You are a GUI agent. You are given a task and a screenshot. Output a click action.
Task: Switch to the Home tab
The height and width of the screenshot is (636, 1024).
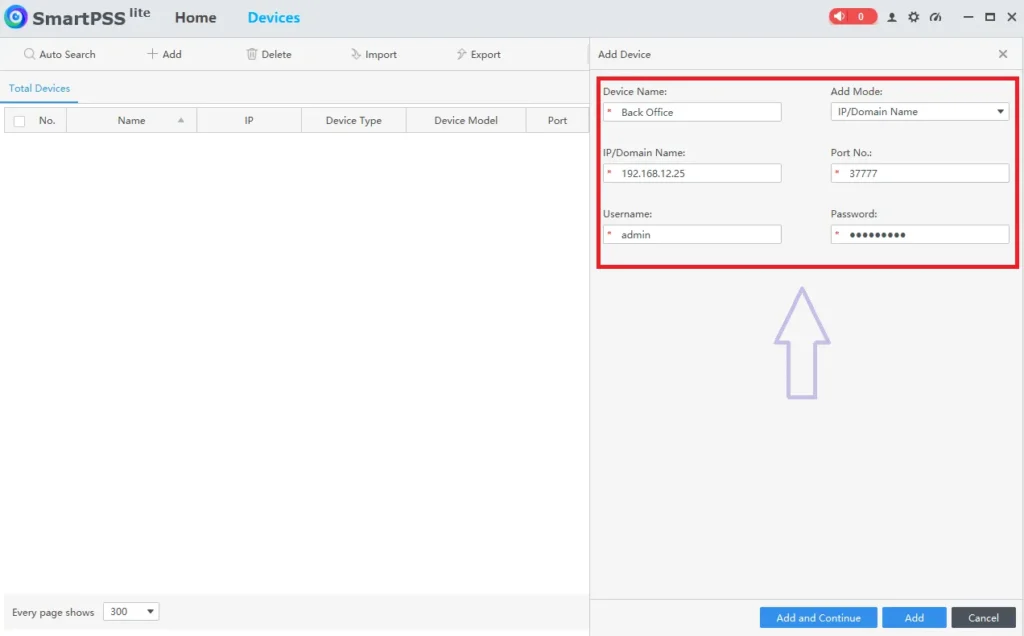pyautogui.click(x=195, y=17)
